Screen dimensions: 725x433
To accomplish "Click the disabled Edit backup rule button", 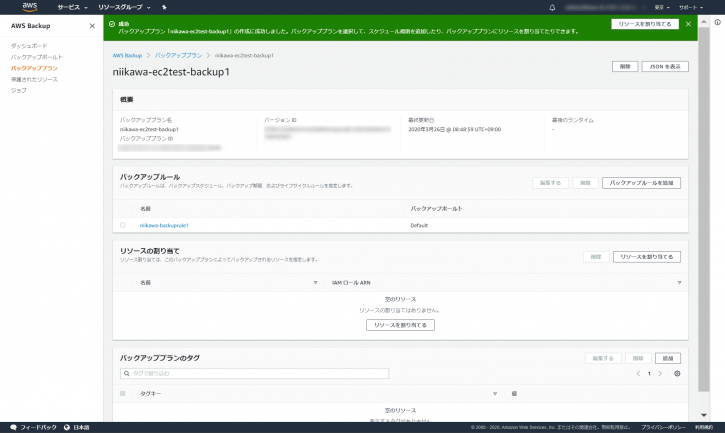I will (550, 183).
